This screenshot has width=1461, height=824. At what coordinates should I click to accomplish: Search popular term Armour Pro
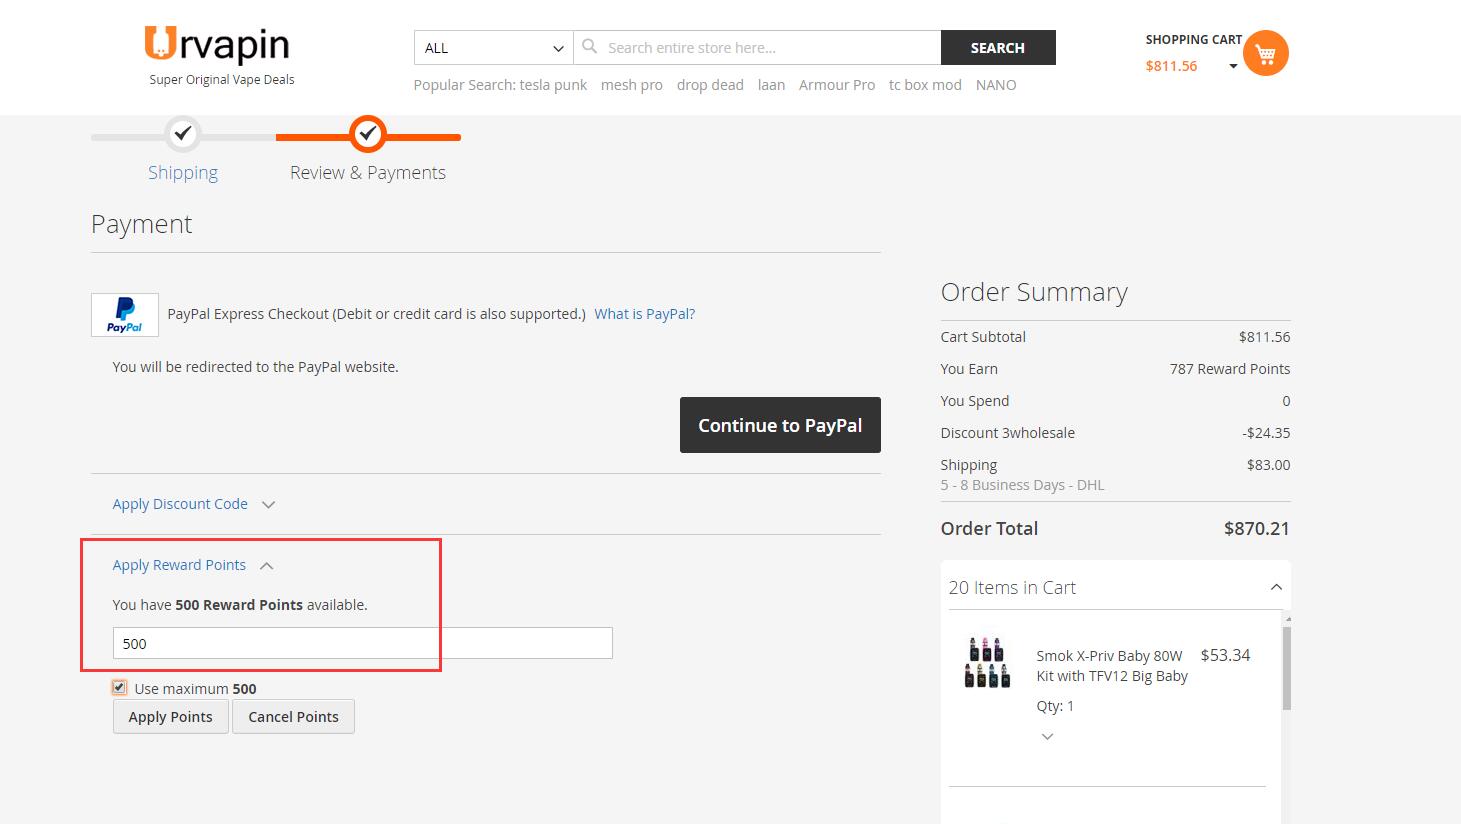pyautogui.click(x=837, y=85)
